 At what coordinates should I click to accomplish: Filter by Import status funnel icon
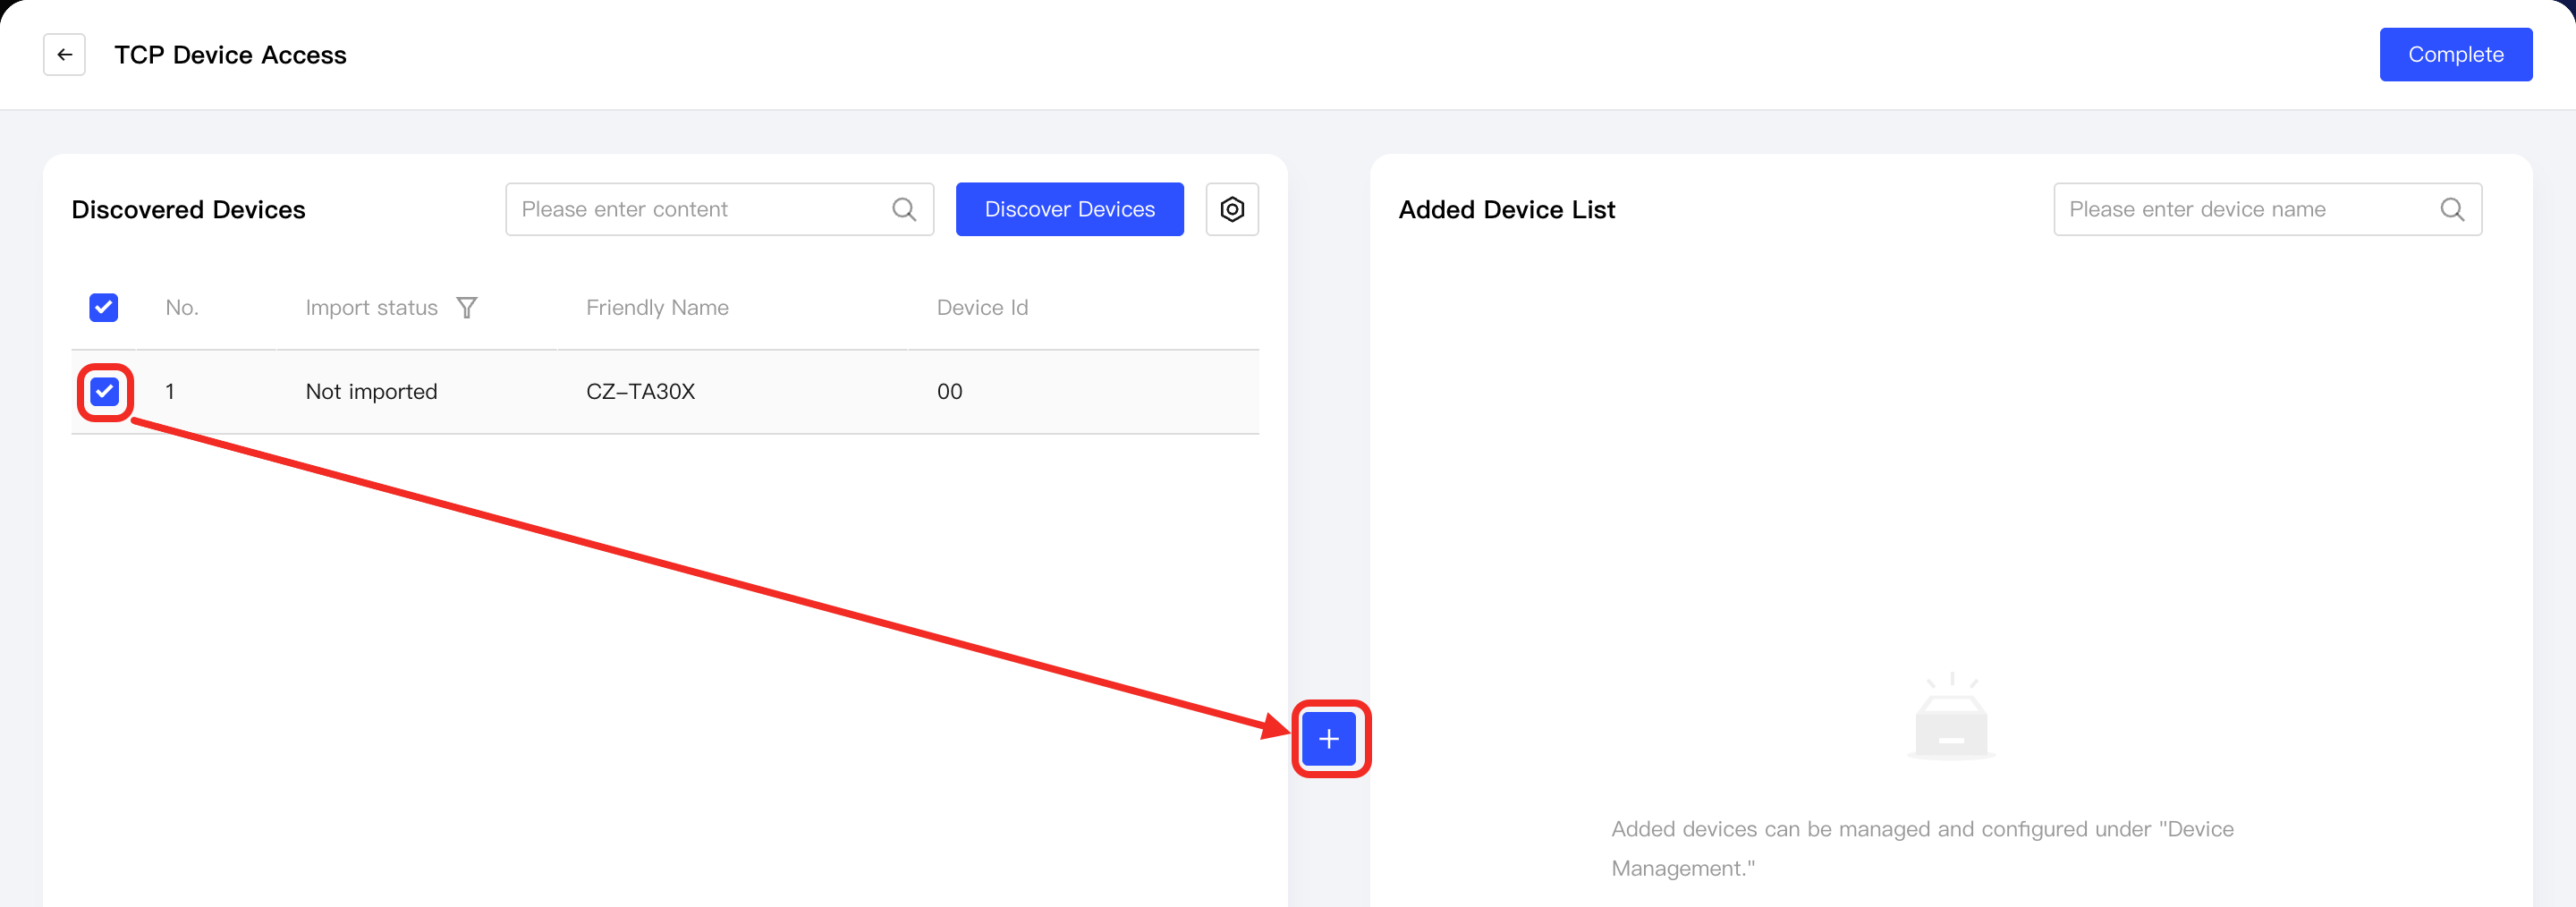click(x=467, y=307)
